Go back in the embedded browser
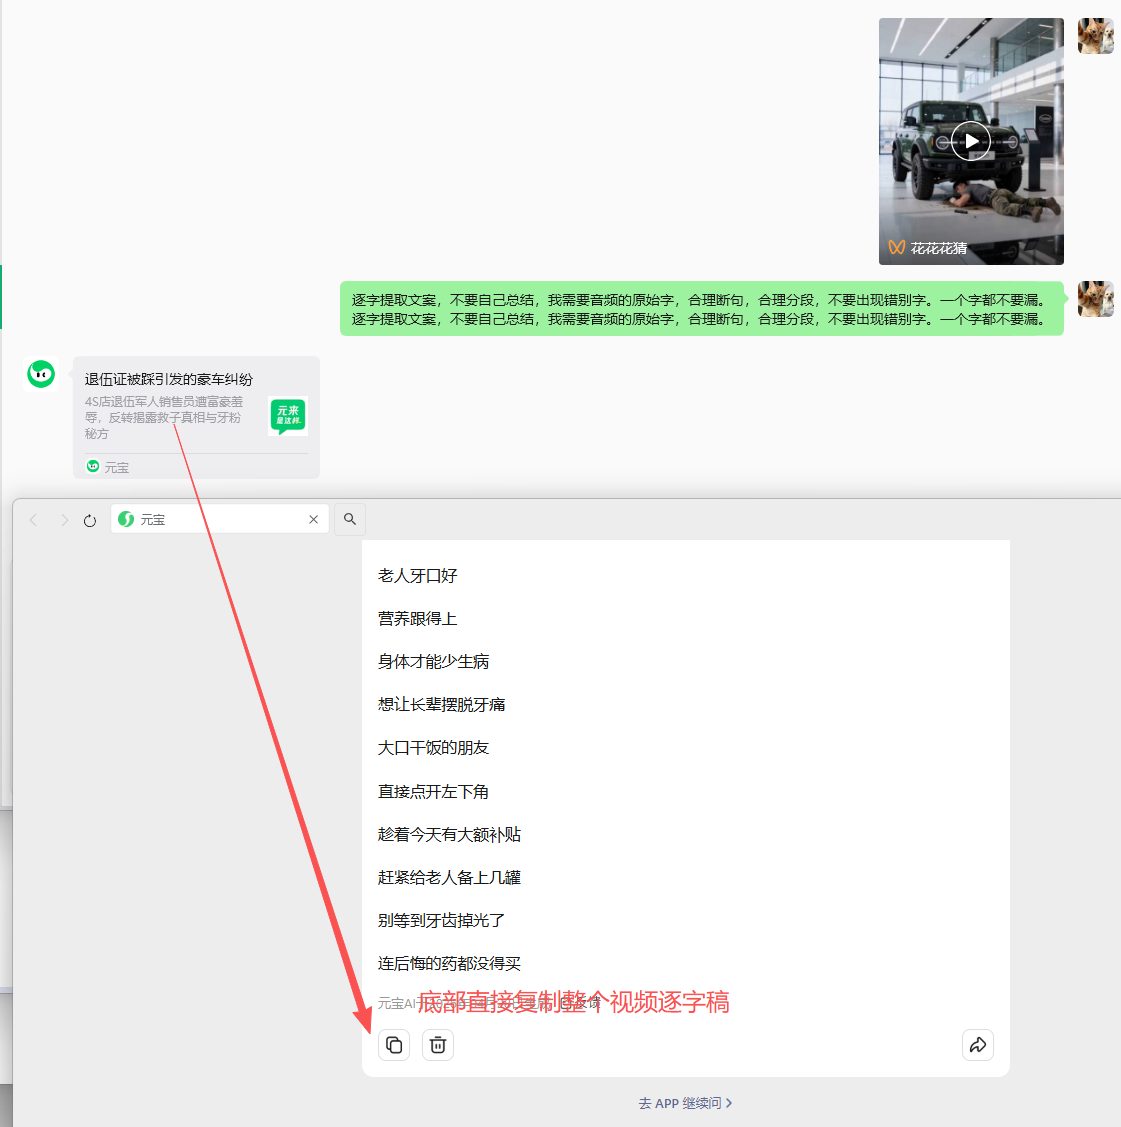The height and width of the screenshot is (1127, 1121). (x=33, y=520)
